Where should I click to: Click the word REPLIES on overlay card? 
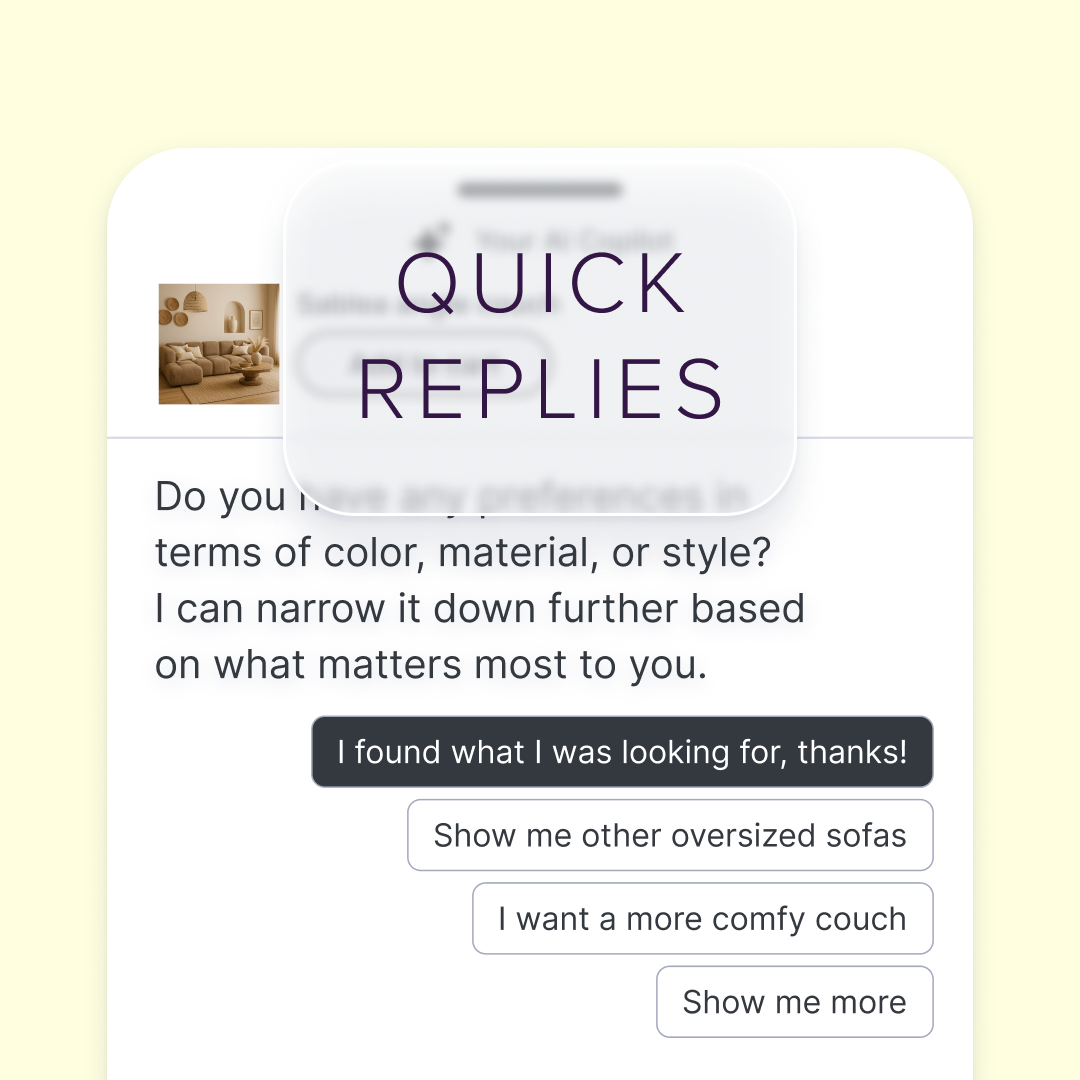pyautogui.click(x=541, y=389)
